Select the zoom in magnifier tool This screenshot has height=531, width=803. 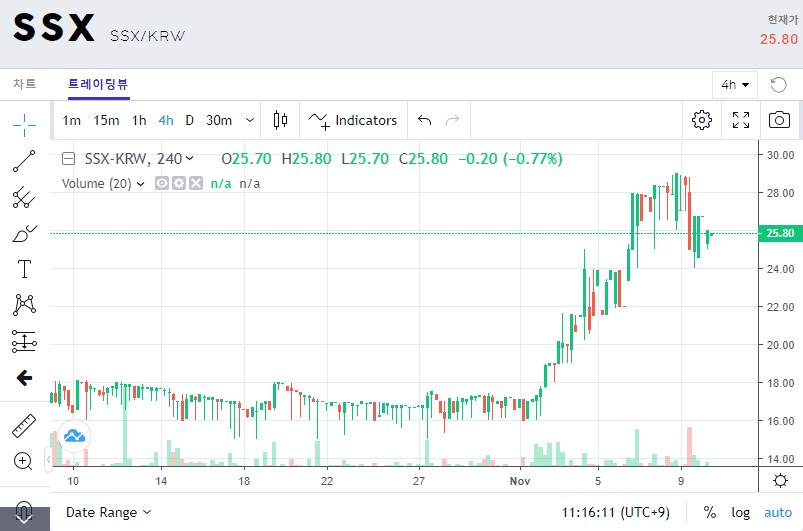23,461
